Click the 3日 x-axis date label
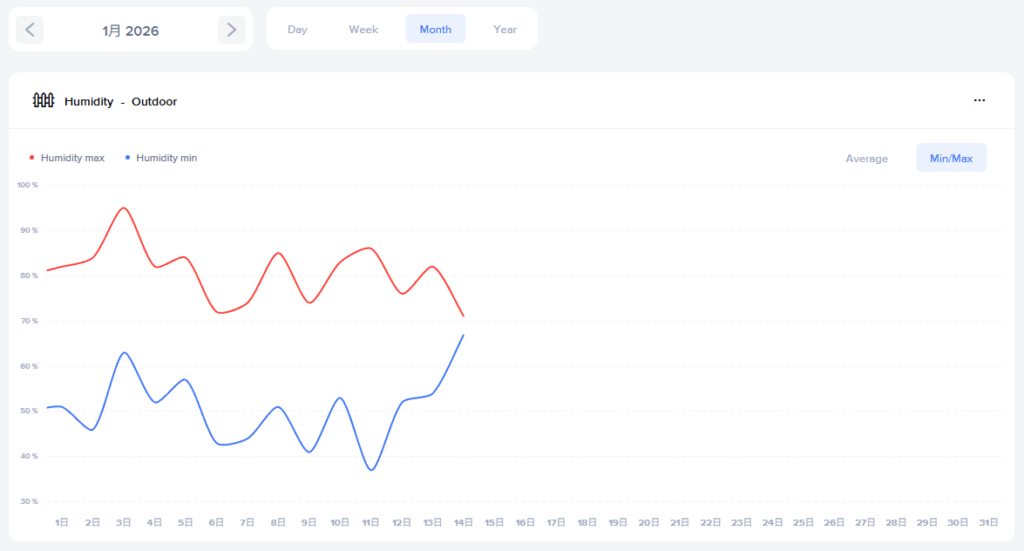 123,522
